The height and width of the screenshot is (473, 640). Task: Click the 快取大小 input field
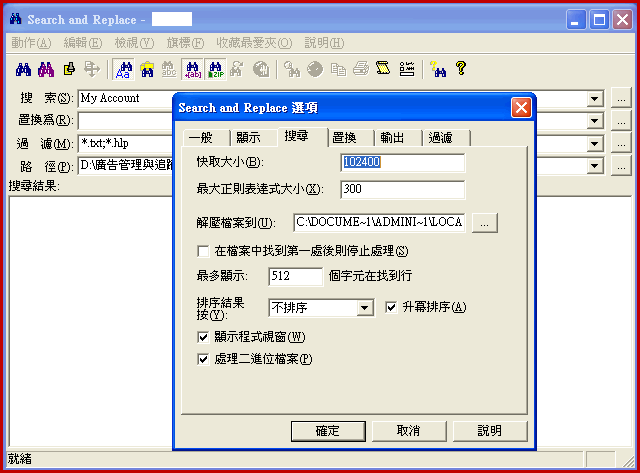point(402,163)
